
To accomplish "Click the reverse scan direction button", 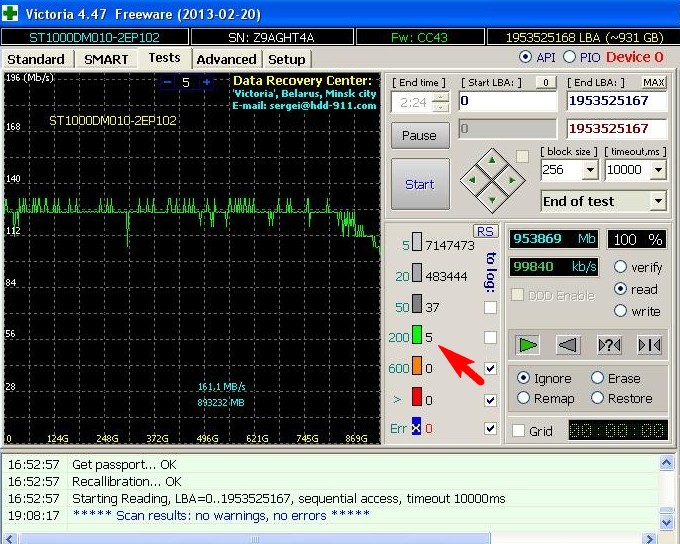I will click(568, 345).
